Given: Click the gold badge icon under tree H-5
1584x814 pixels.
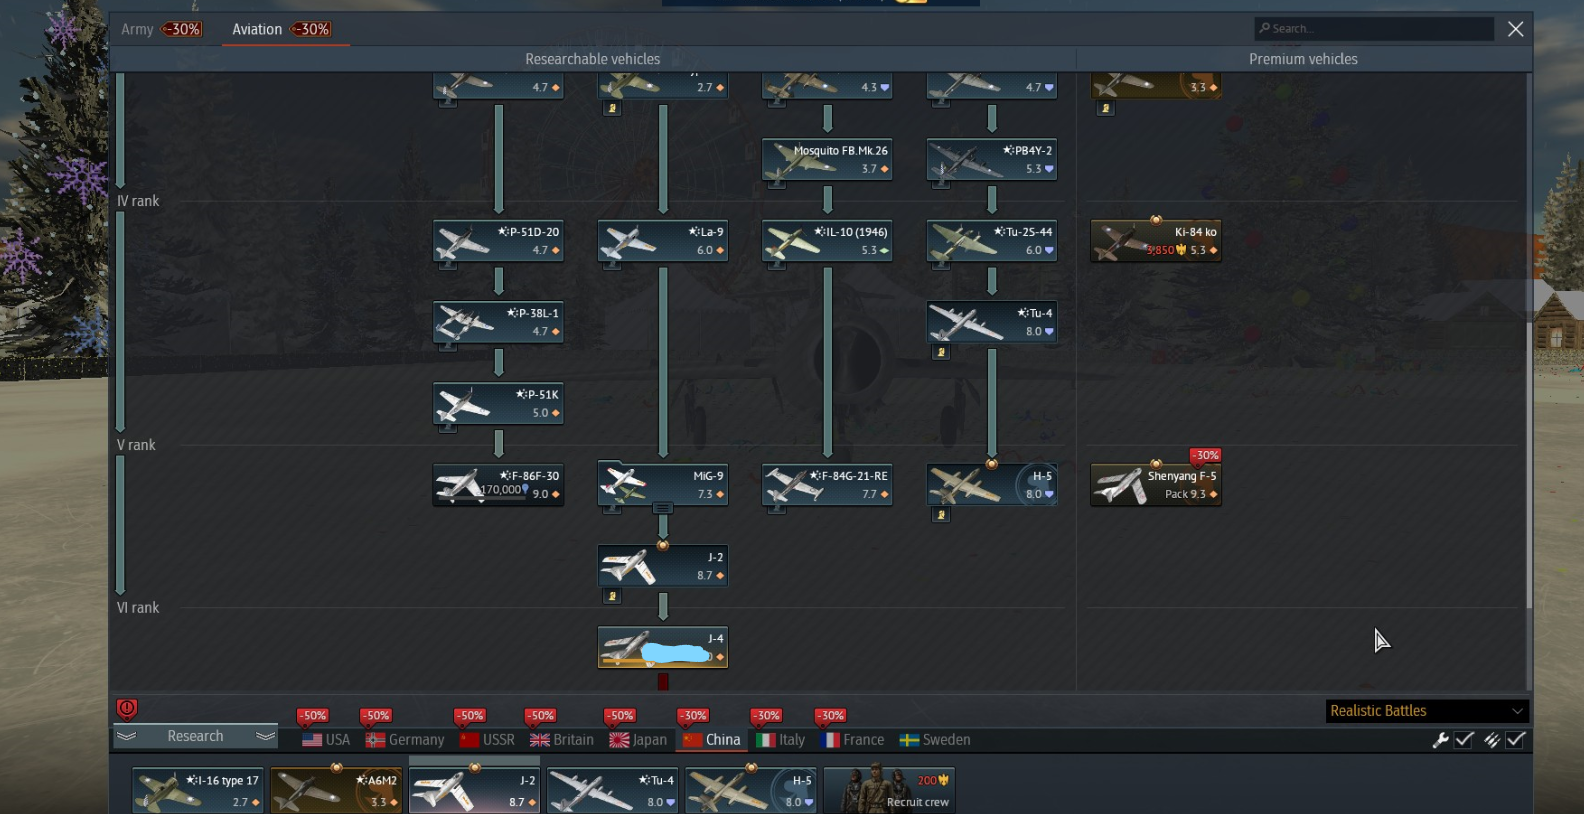Looking at the screenshot, I should 941,515.
